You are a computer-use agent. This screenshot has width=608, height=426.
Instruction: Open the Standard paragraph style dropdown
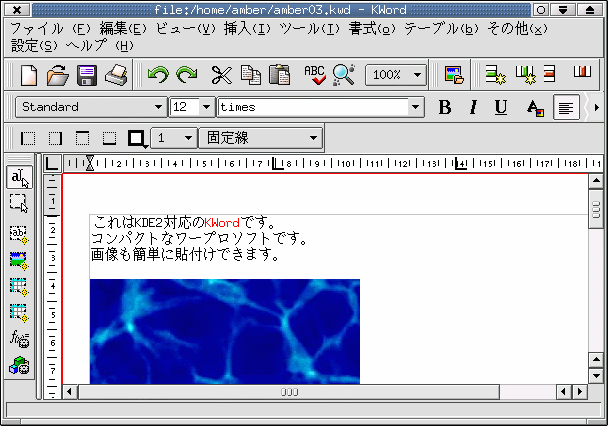92,107
